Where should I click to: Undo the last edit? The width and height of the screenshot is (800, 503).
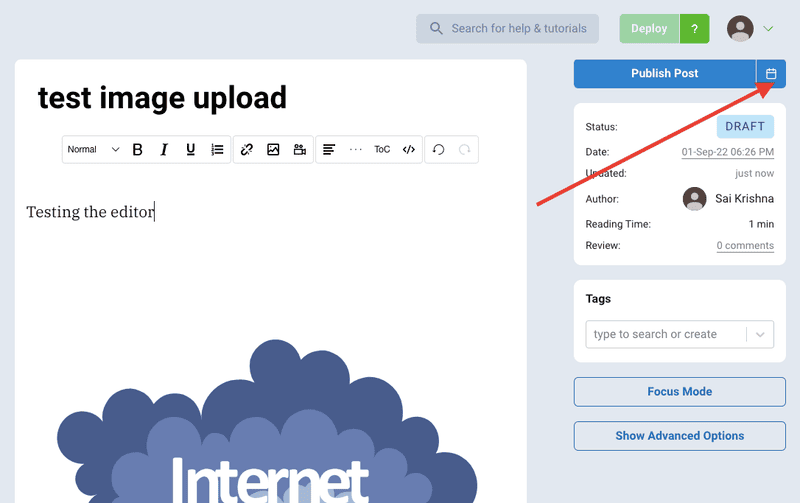coord(438,150)
